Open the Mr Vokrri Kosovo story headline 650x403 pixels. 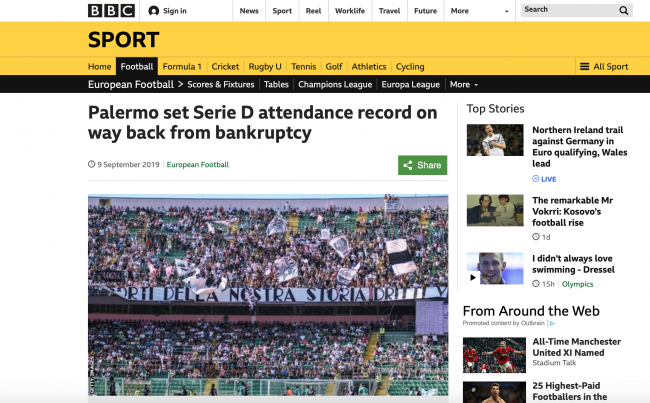coord(572,211)
